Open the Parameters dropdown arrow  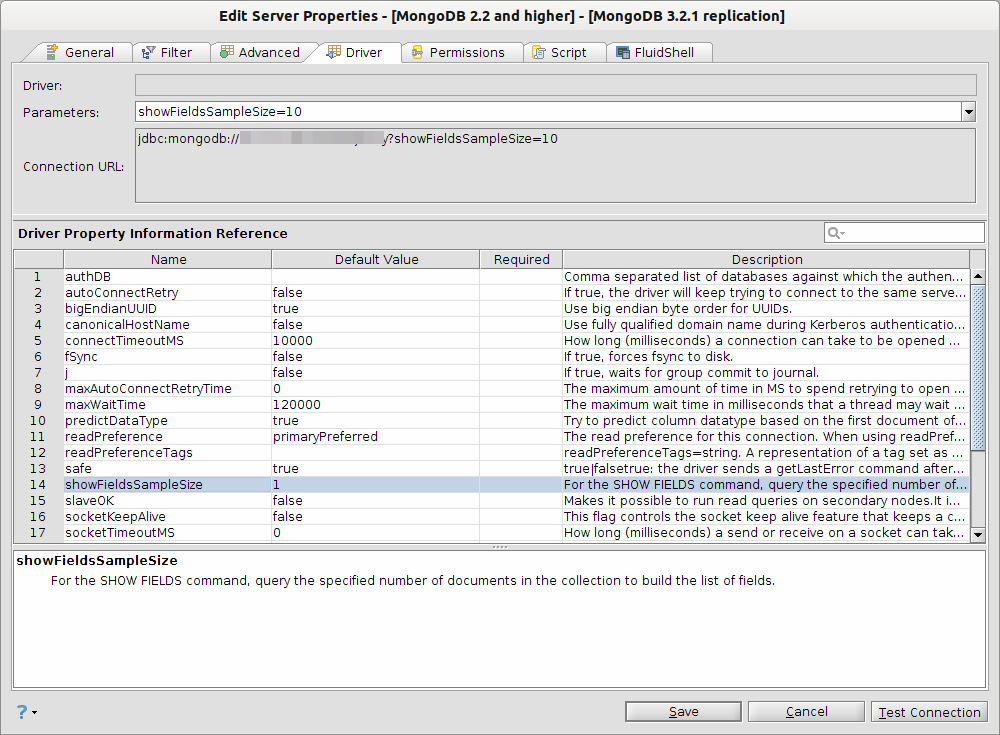(x=968, y=112)
